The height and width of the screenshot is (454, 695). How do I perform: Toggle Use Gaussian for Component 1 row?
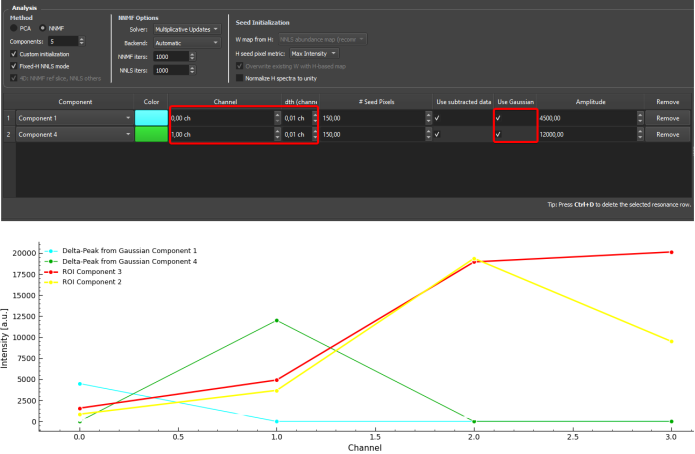[498, 118]
